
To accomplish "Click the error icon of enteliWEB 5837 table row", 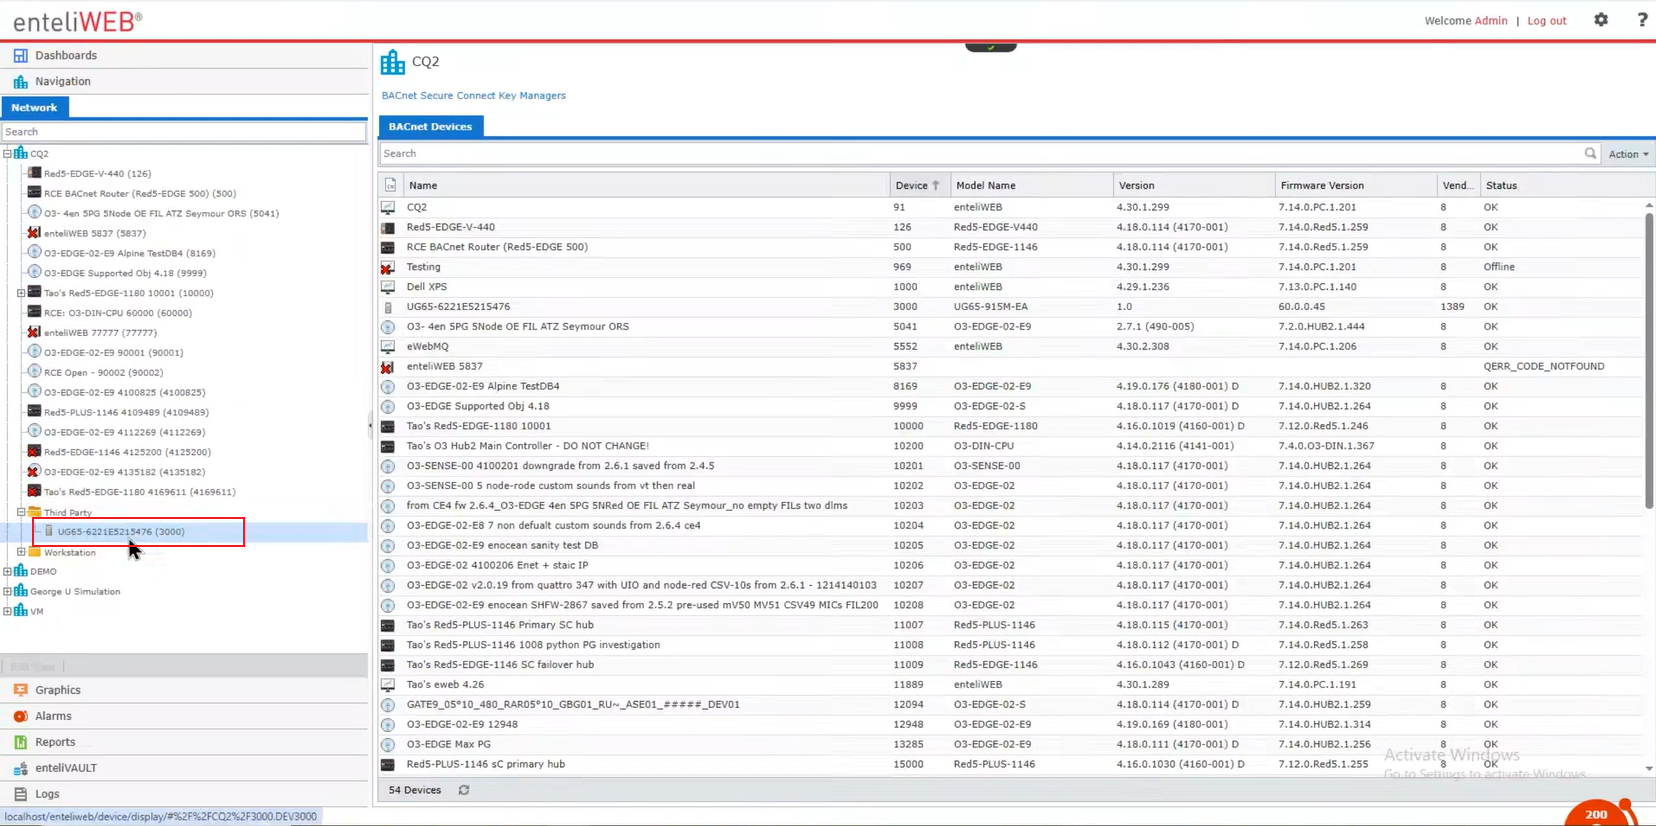I will [x=387, y=366].
